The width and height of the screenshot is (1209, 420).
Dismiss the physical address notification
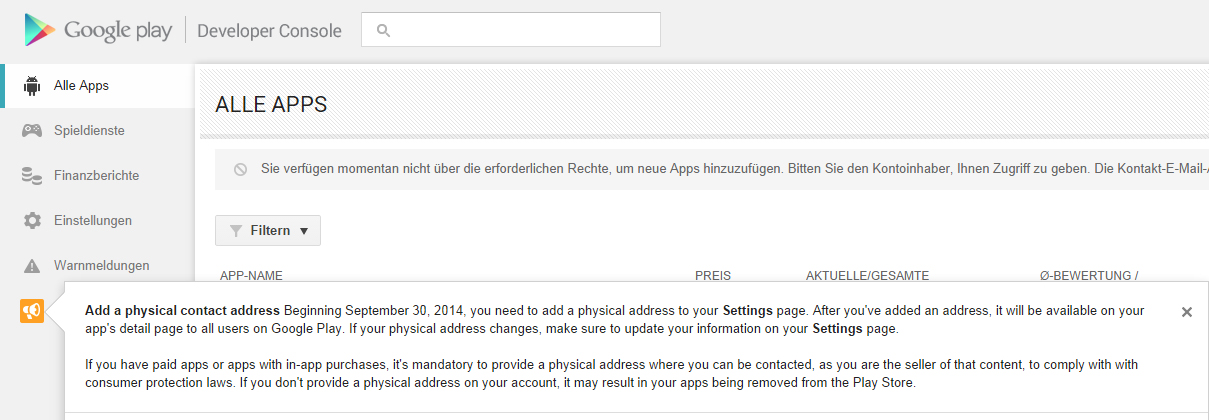[x=1186, y=312]
